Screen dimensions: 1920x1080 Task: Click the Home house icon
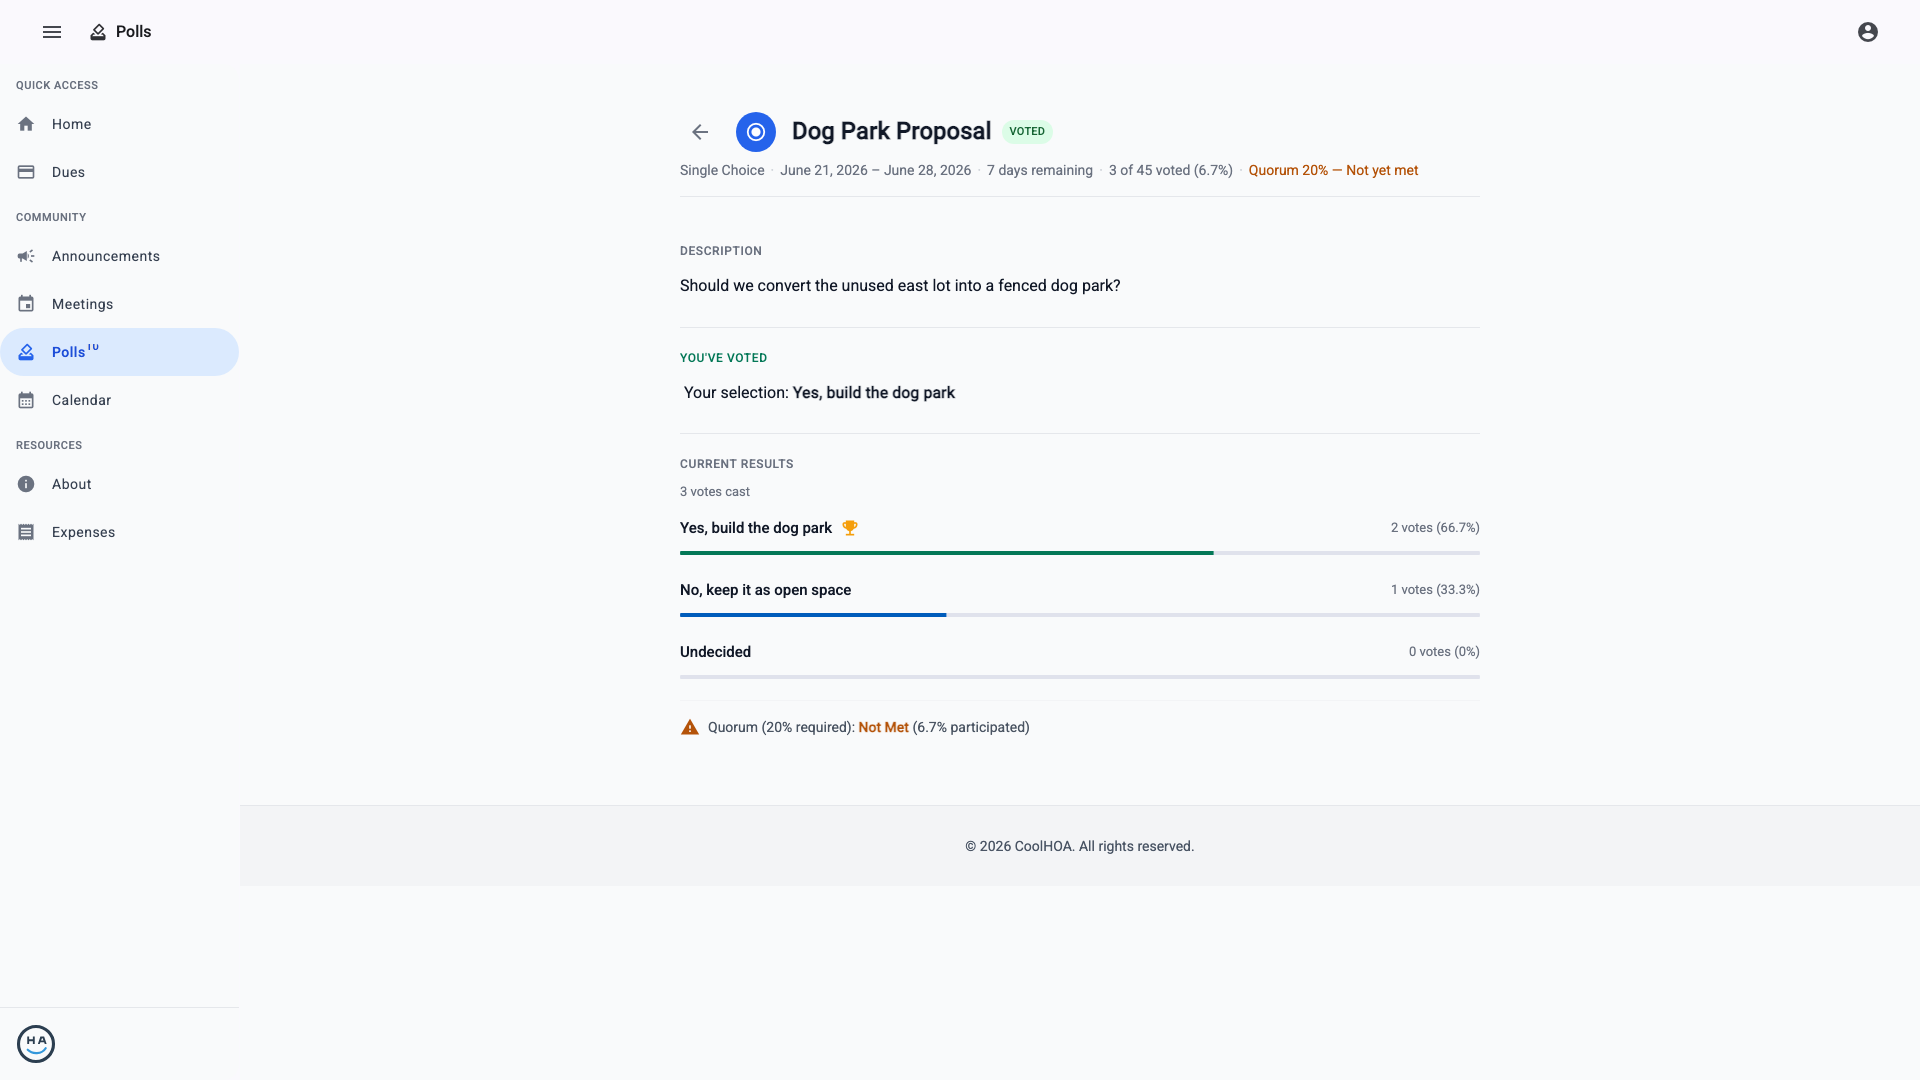tap(26, 124)
